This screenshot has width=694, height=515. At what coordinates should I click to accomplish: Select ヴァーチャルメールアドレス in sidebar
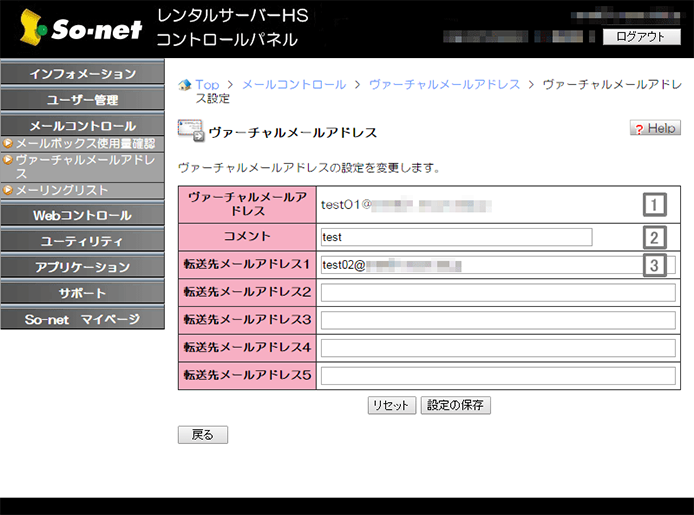[84, 166]
